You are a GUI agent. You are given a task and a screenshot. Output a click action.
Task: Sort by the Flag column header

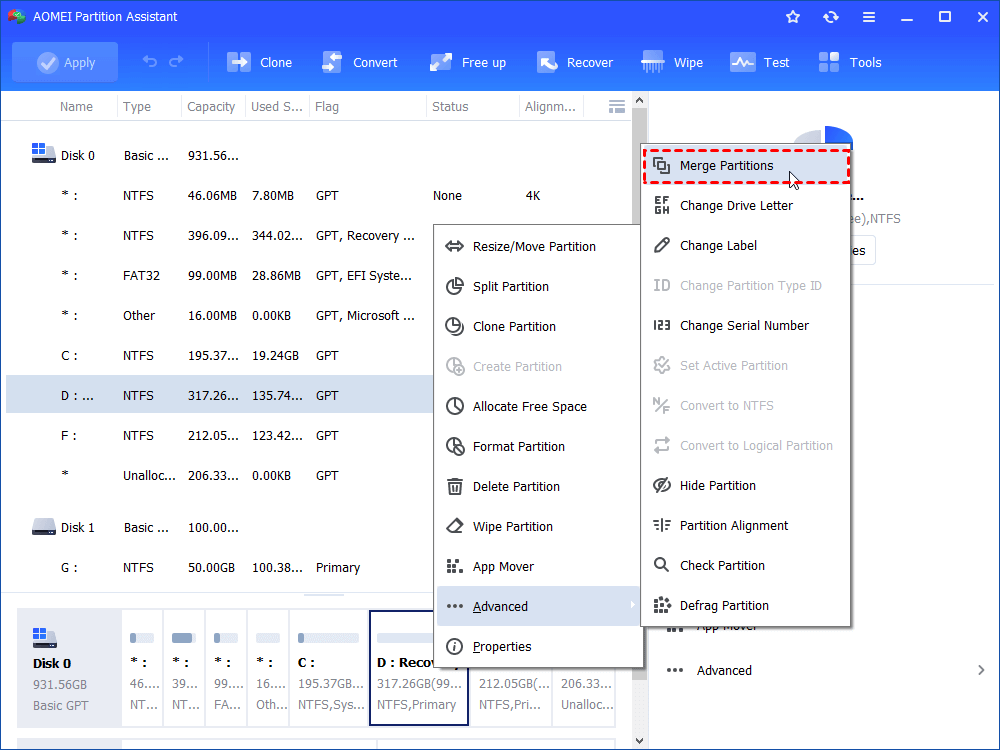327,107
